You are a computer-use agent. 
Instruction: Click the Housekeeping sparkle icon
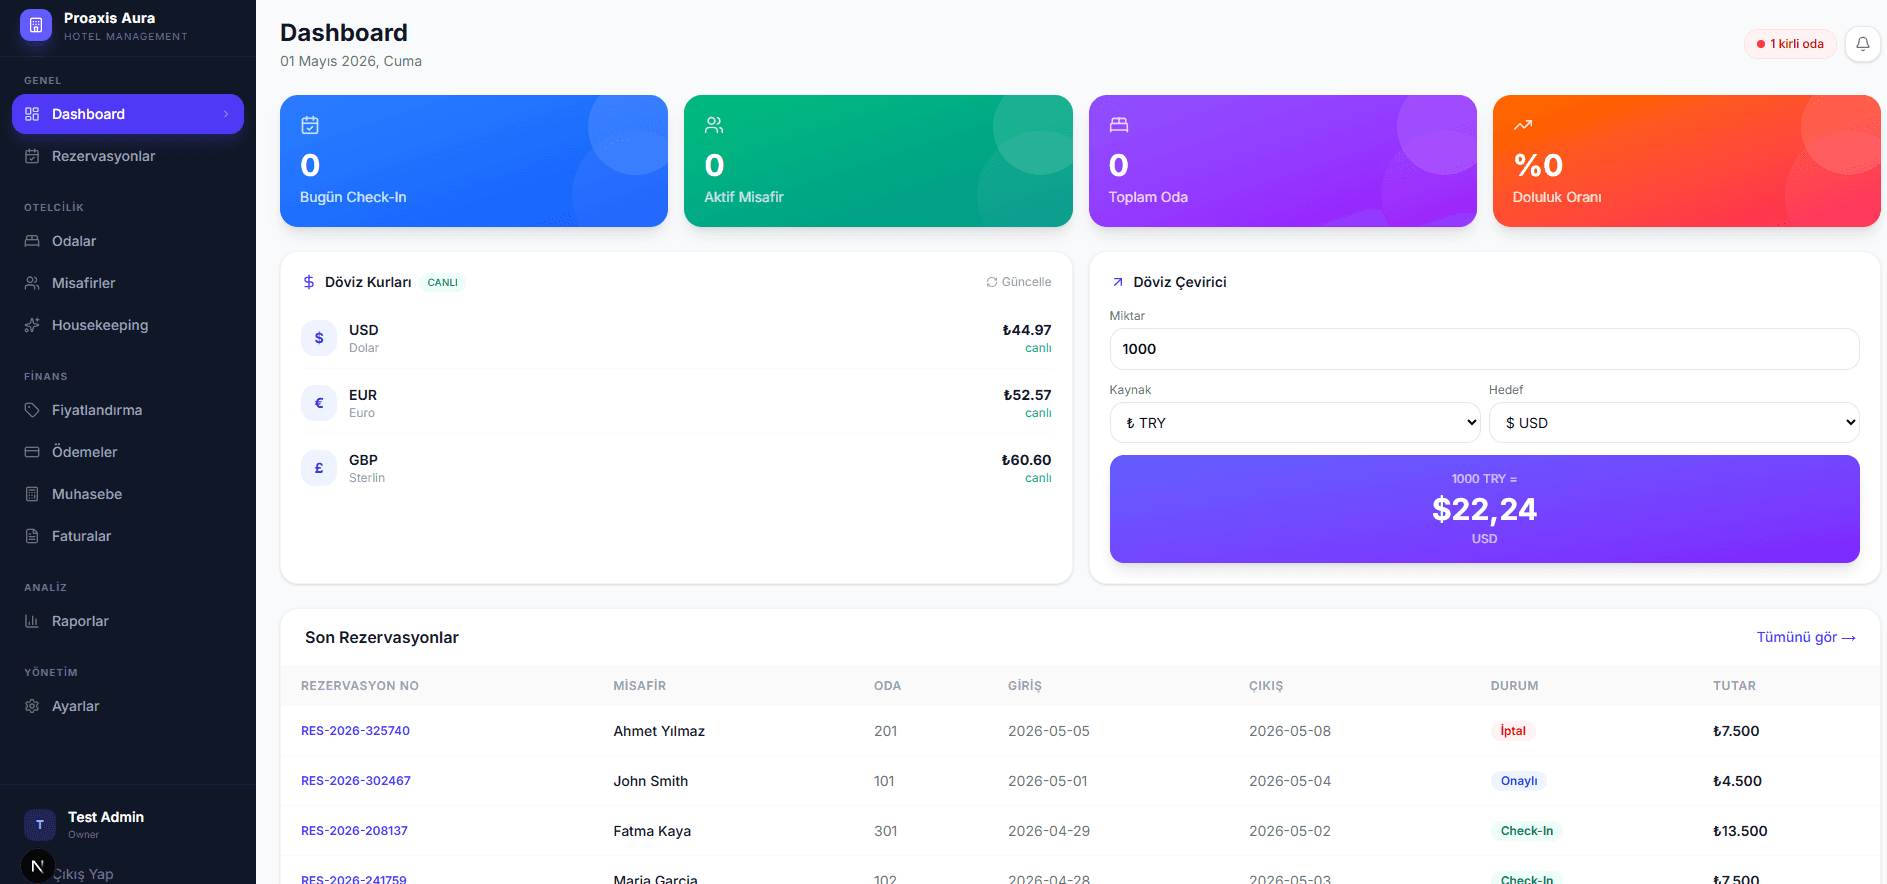click(32, 325)
